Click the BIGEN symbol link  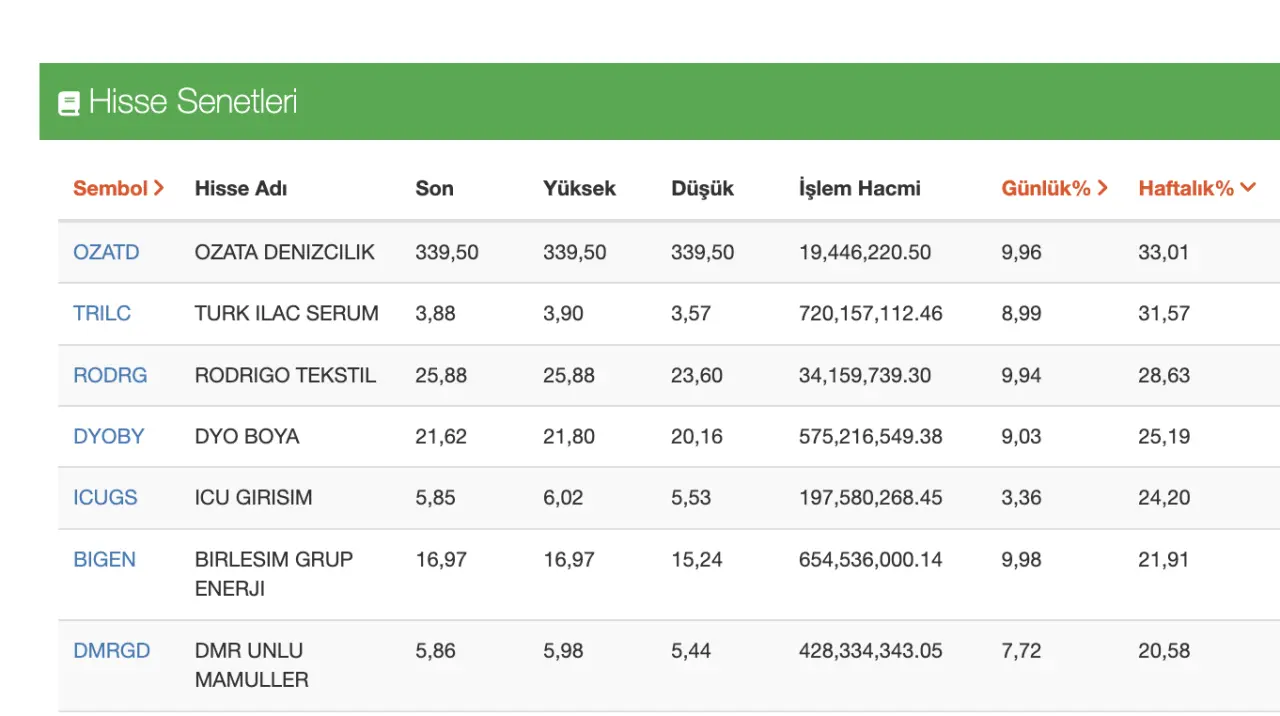pos(104,559)
